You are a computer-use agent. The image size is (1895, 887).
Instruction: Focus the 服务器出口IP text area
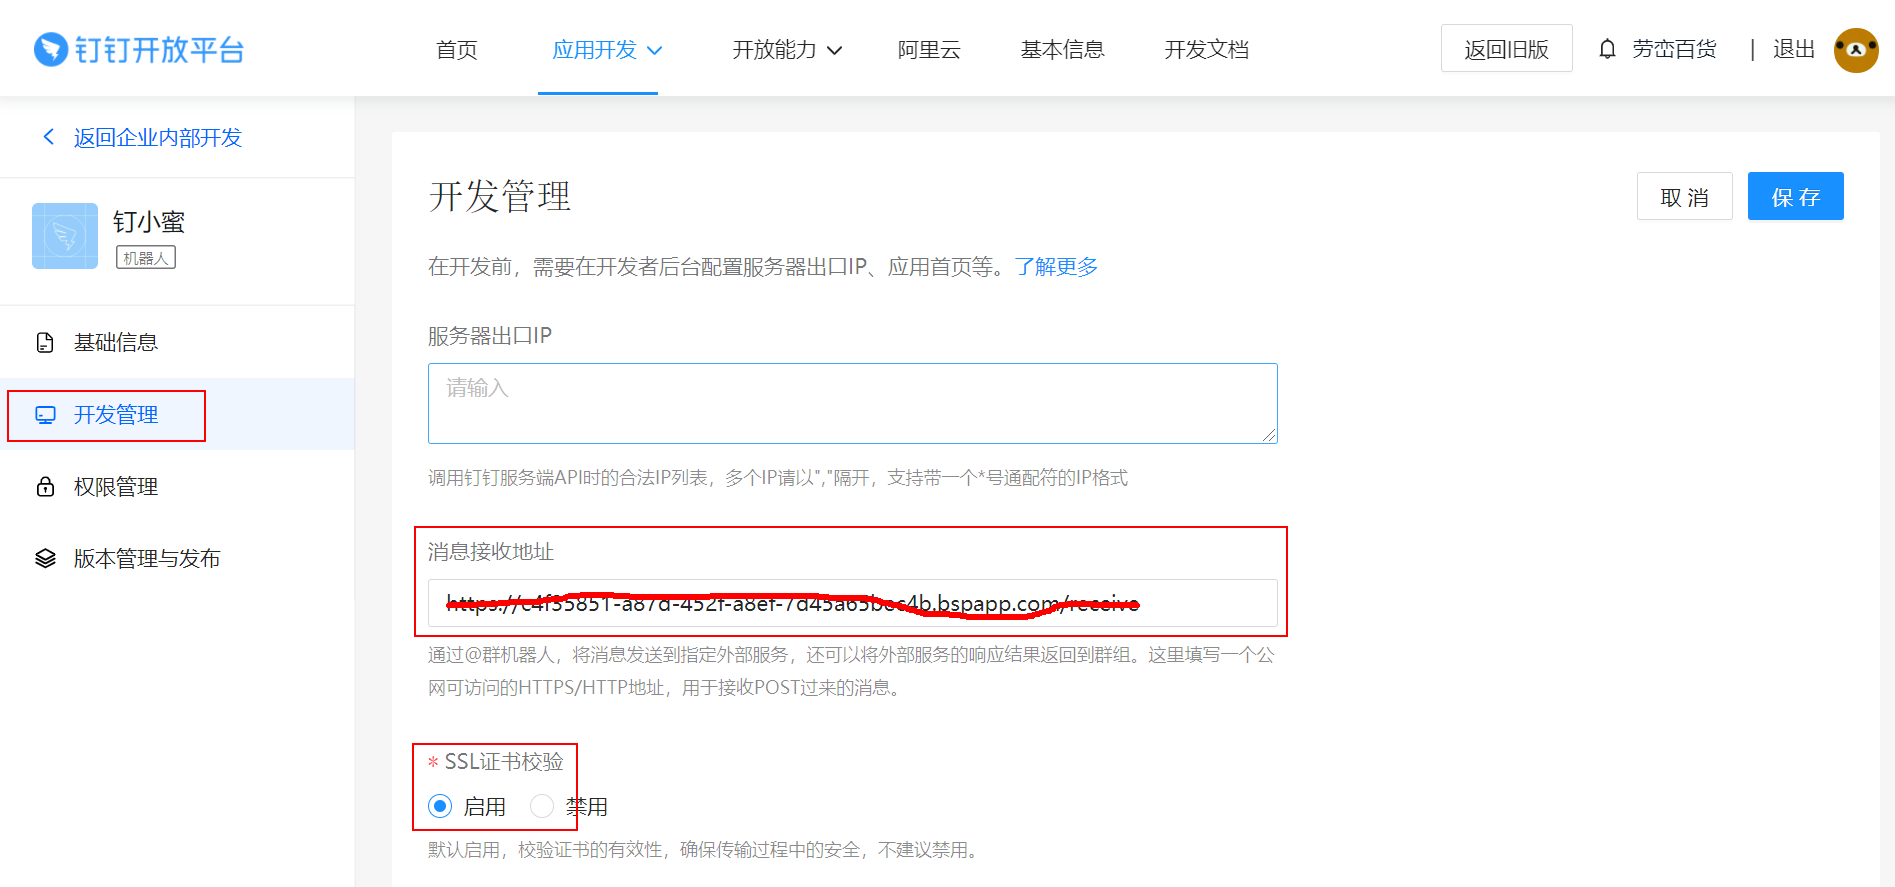pos(852,403)
